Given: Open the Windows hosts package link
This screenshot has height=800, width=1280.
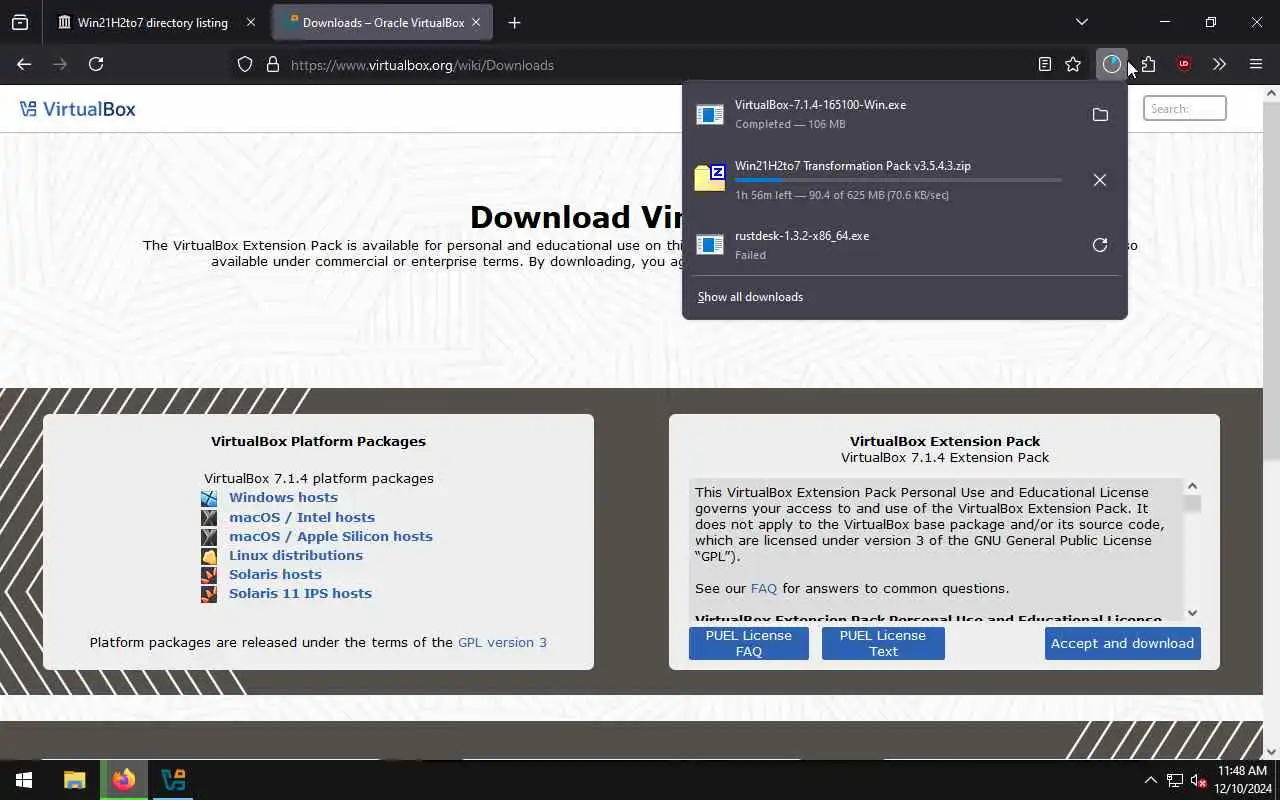Looking at the screenshot, I should click(283, 497).
